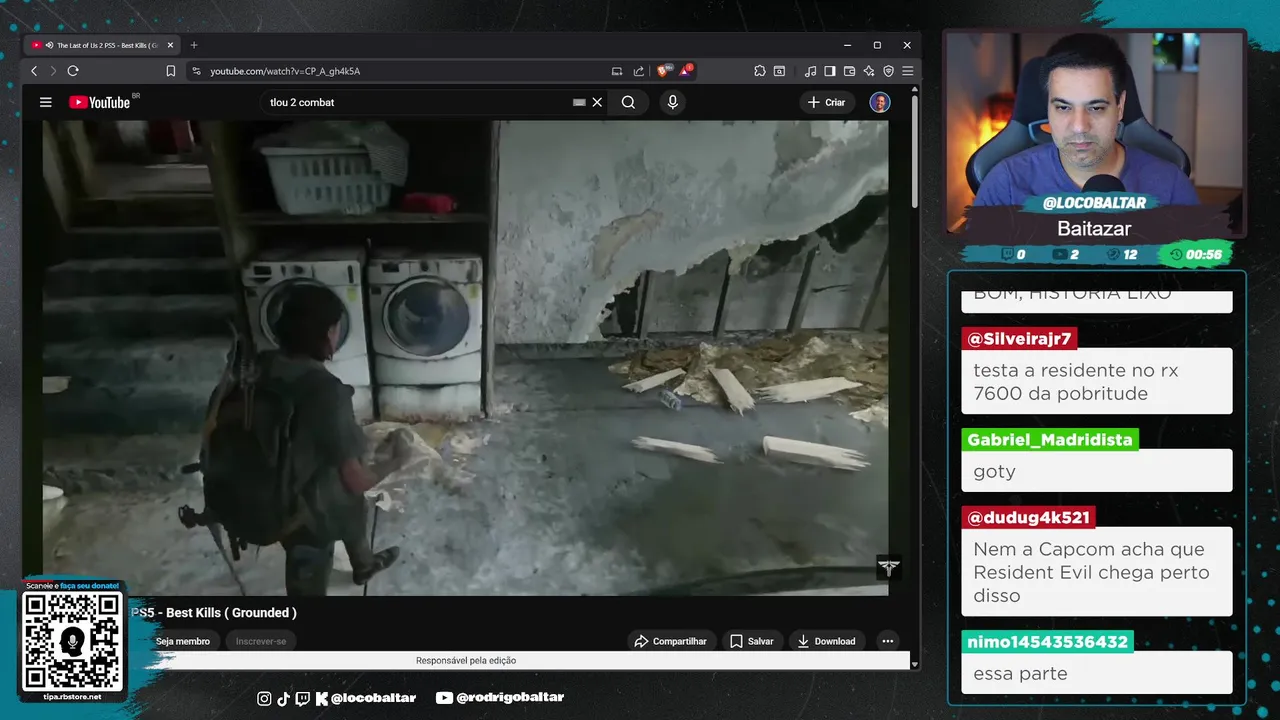Open a new tab with the plus button
This screenshot has height=720, width=1280.
tap(194, 45)
